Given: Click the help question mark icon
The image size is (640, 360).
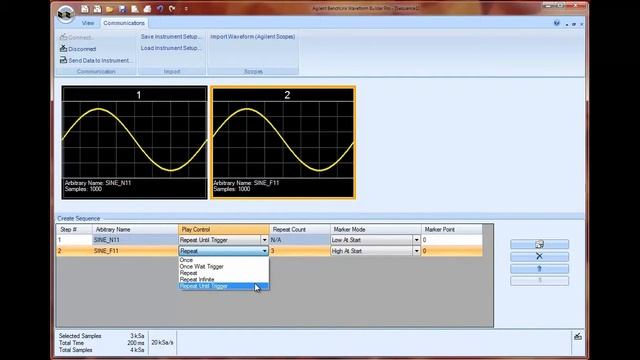Looking at the screenshot, I should click(x=557, y=23).
